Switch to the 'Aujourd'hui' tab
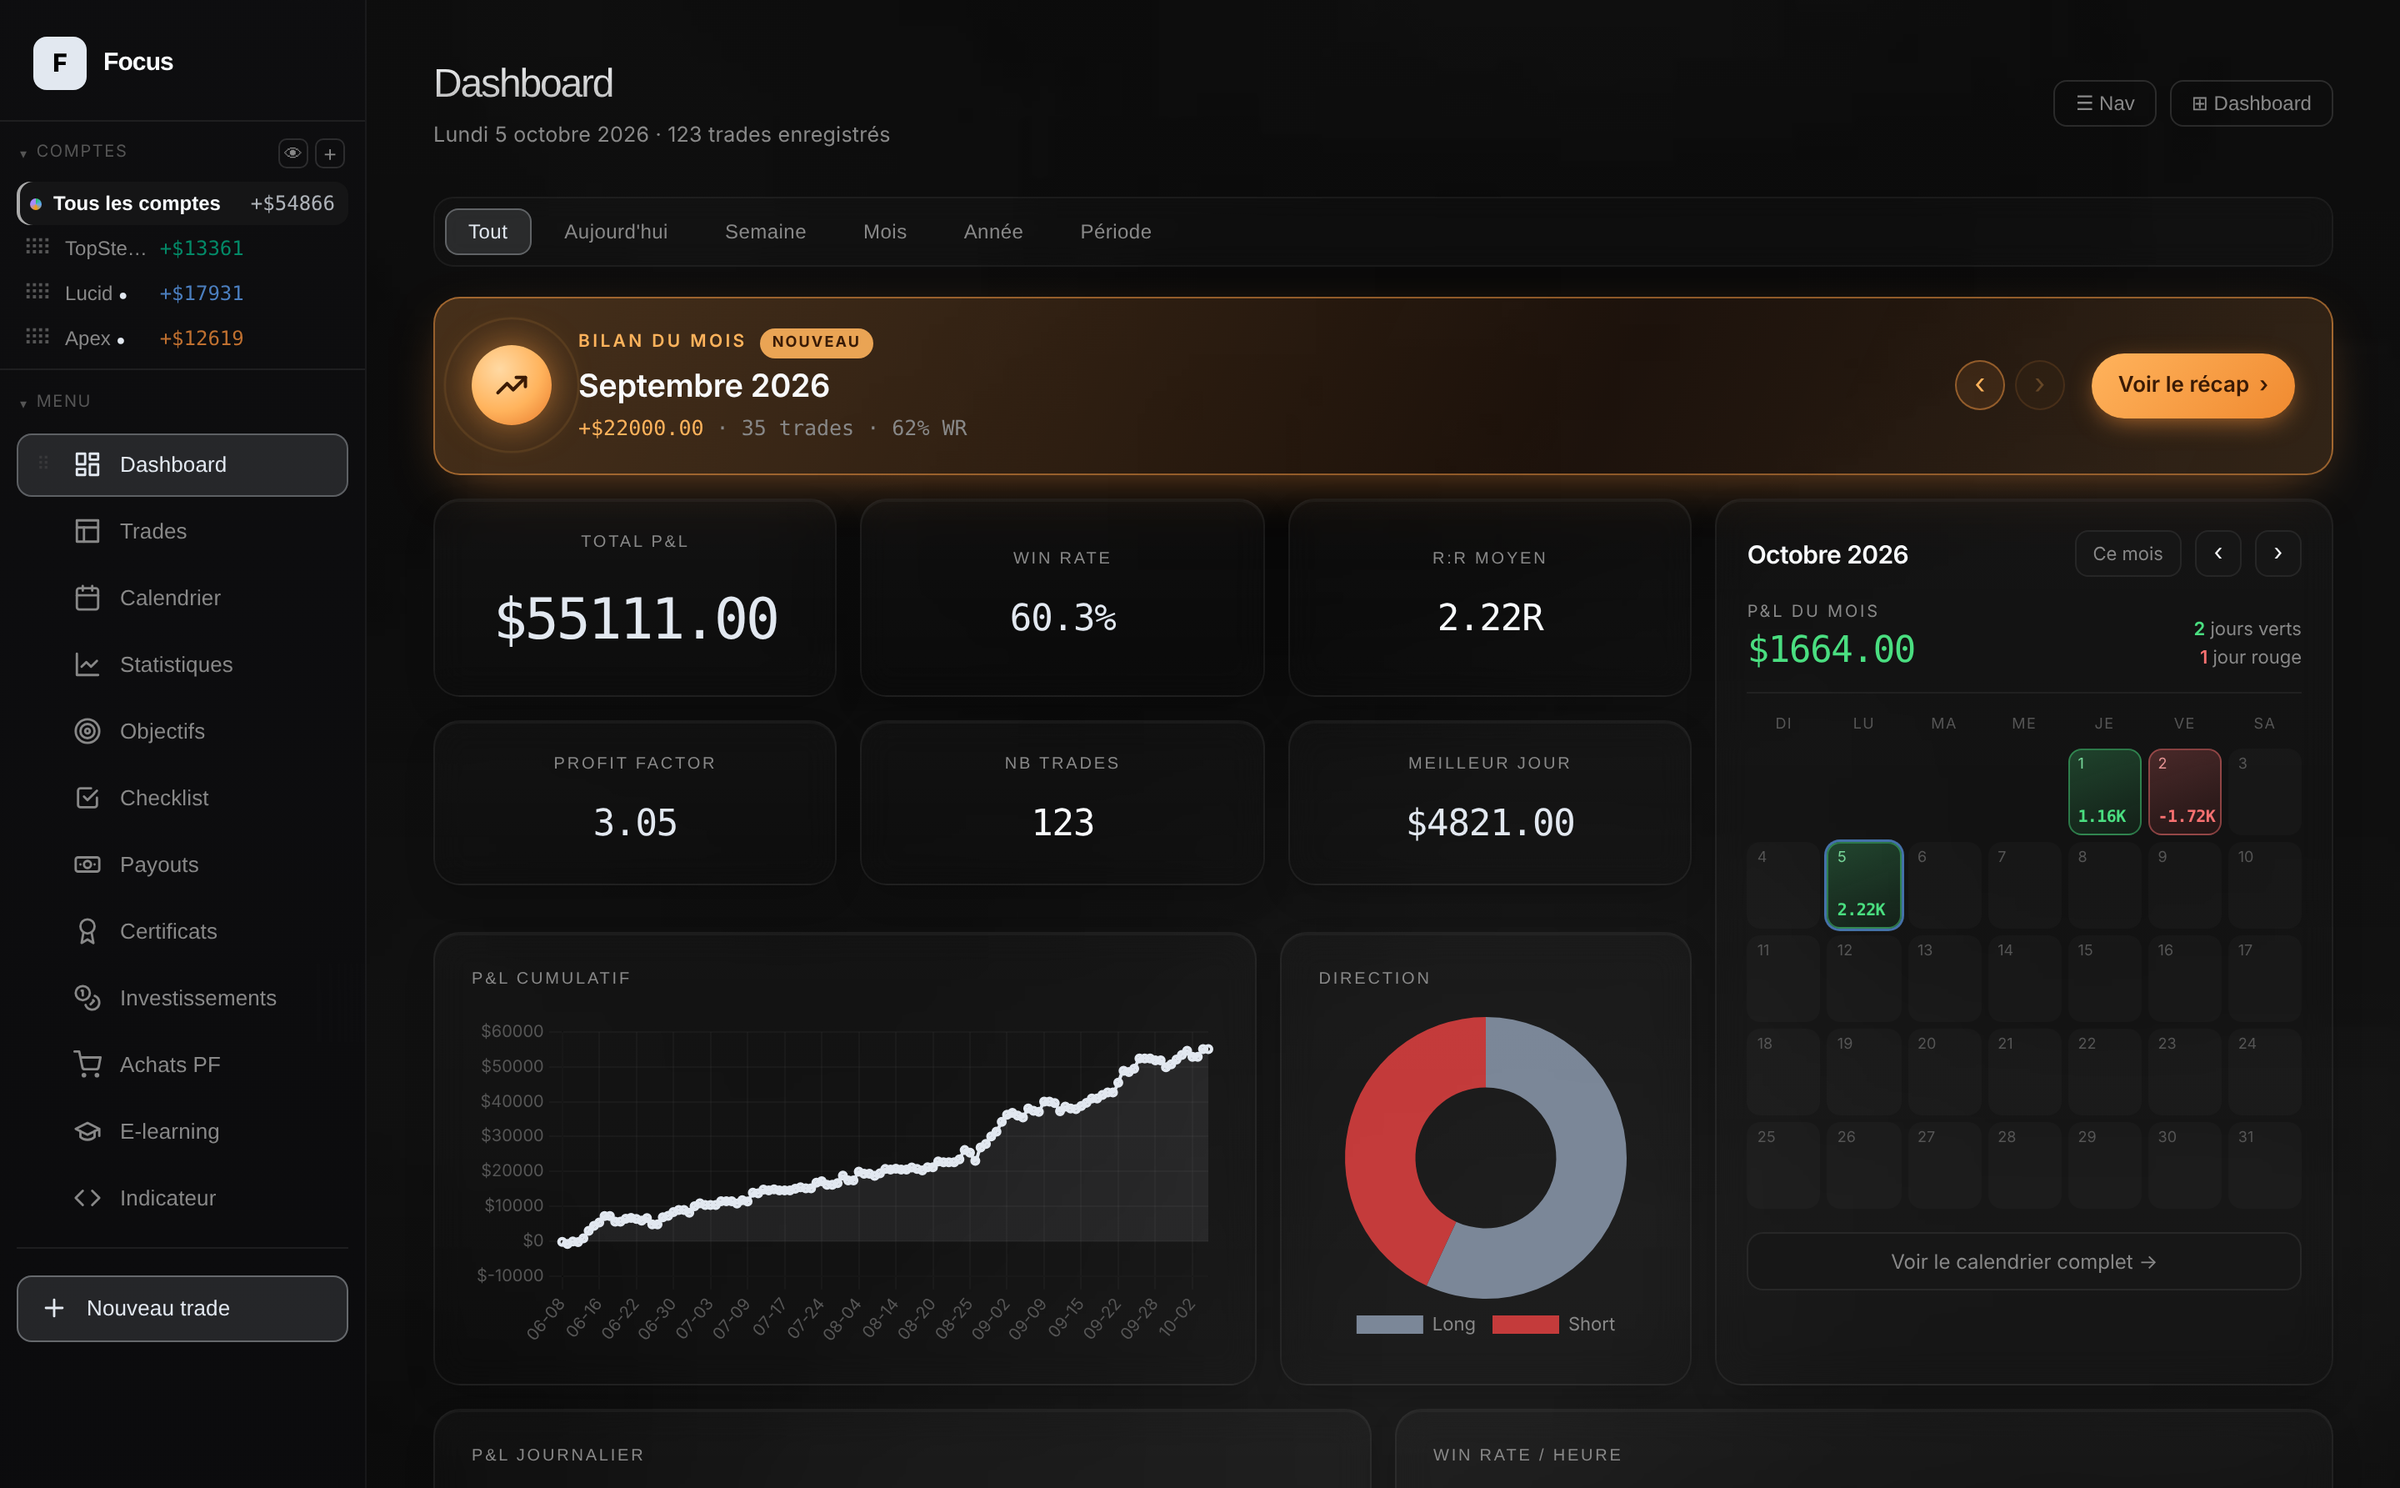This screenshot has width=2400, height=1488. pos(615,232)
